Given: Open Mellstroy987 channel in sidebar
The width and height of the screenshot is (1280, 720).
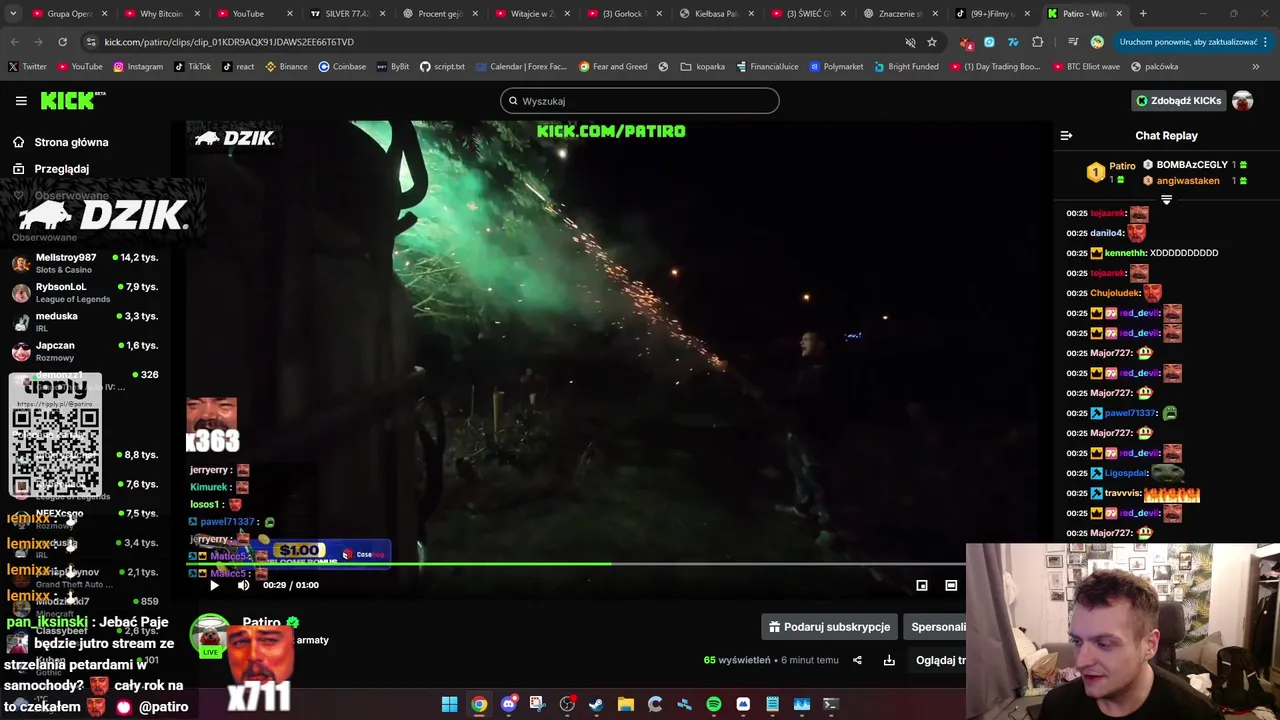Looking at the screenshot, I should (x=85, y=263).
